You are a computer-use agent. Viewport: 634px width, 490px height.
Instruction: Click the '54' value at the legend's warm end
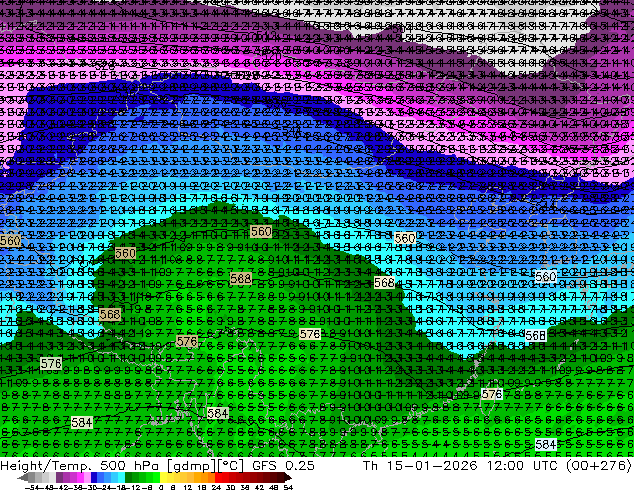click(288, 488)
